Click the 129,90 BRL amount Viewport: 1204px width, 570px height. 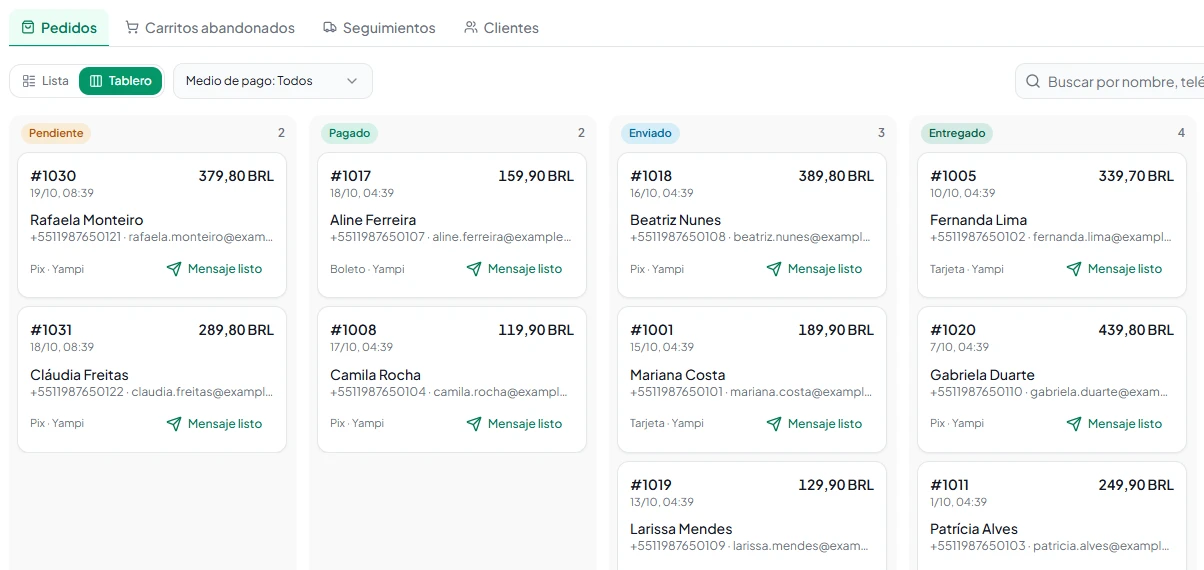(x=836, y=485)
